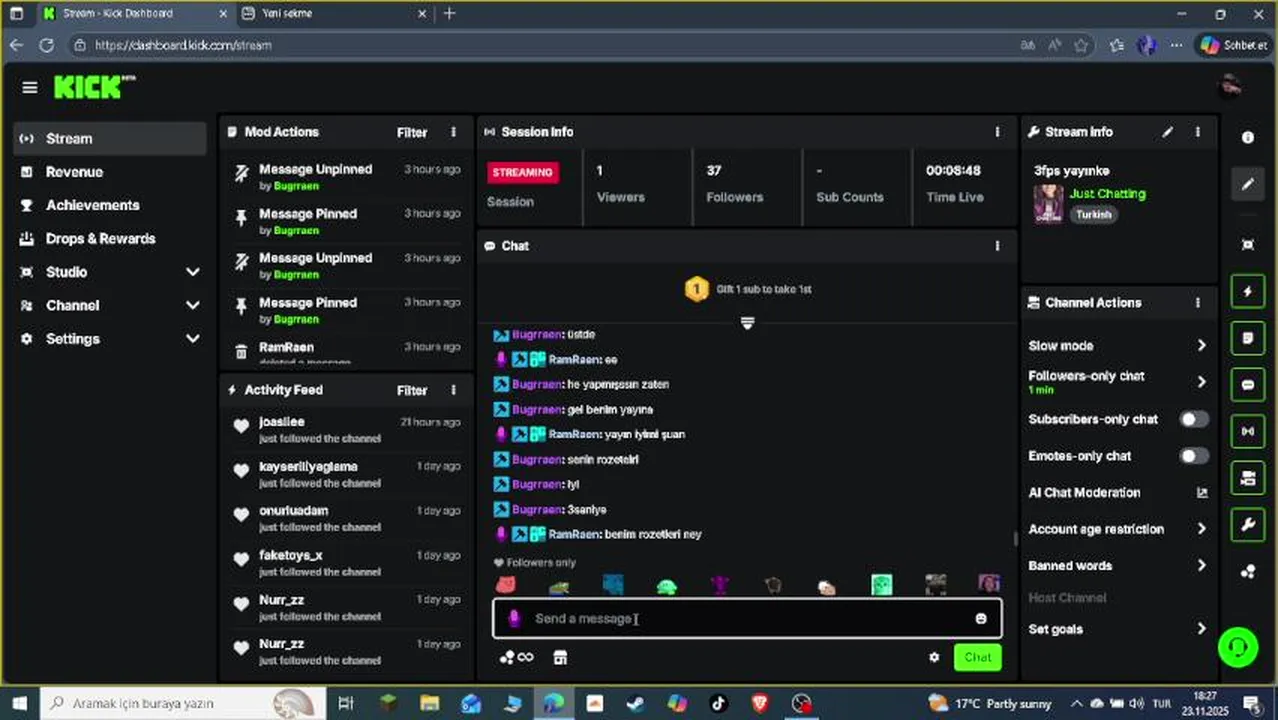Open the shop icon below message box
Image resolution: width=1278 pixels, height=720 pixels.
tap(560, 657)
